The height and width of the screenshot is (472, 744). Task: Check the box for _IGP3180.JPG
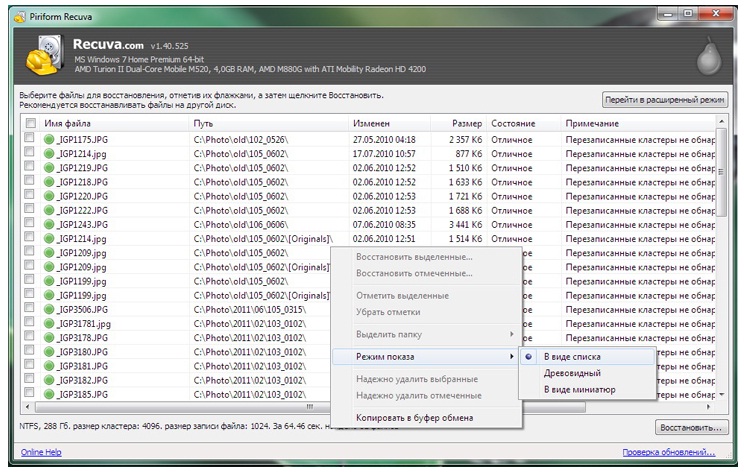[x=29, y=350]
